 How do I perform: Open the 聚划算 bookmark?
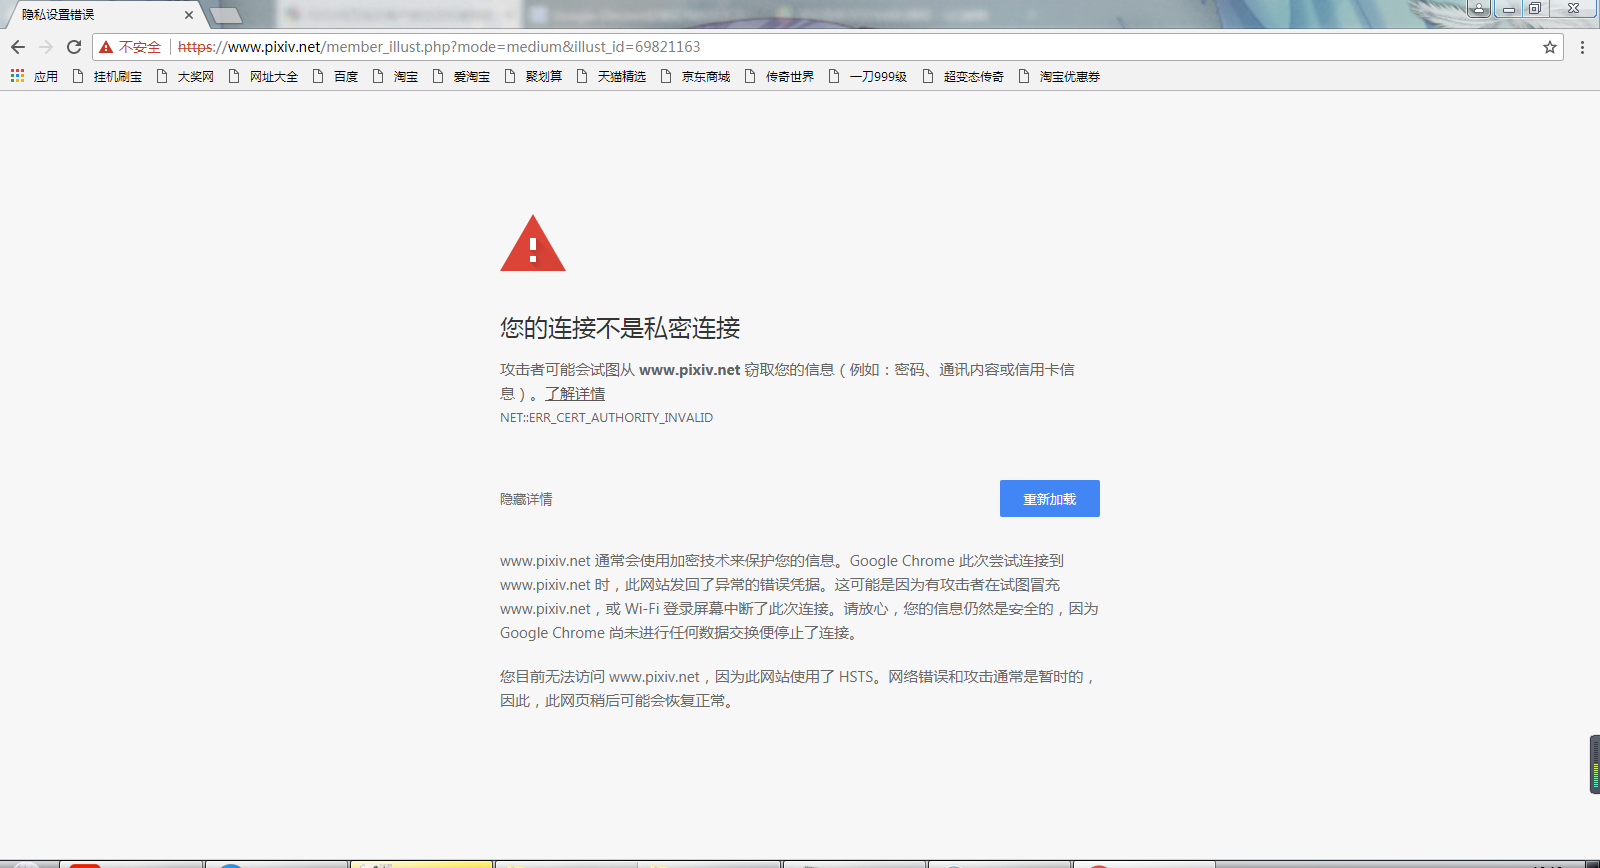click(533, 76)
